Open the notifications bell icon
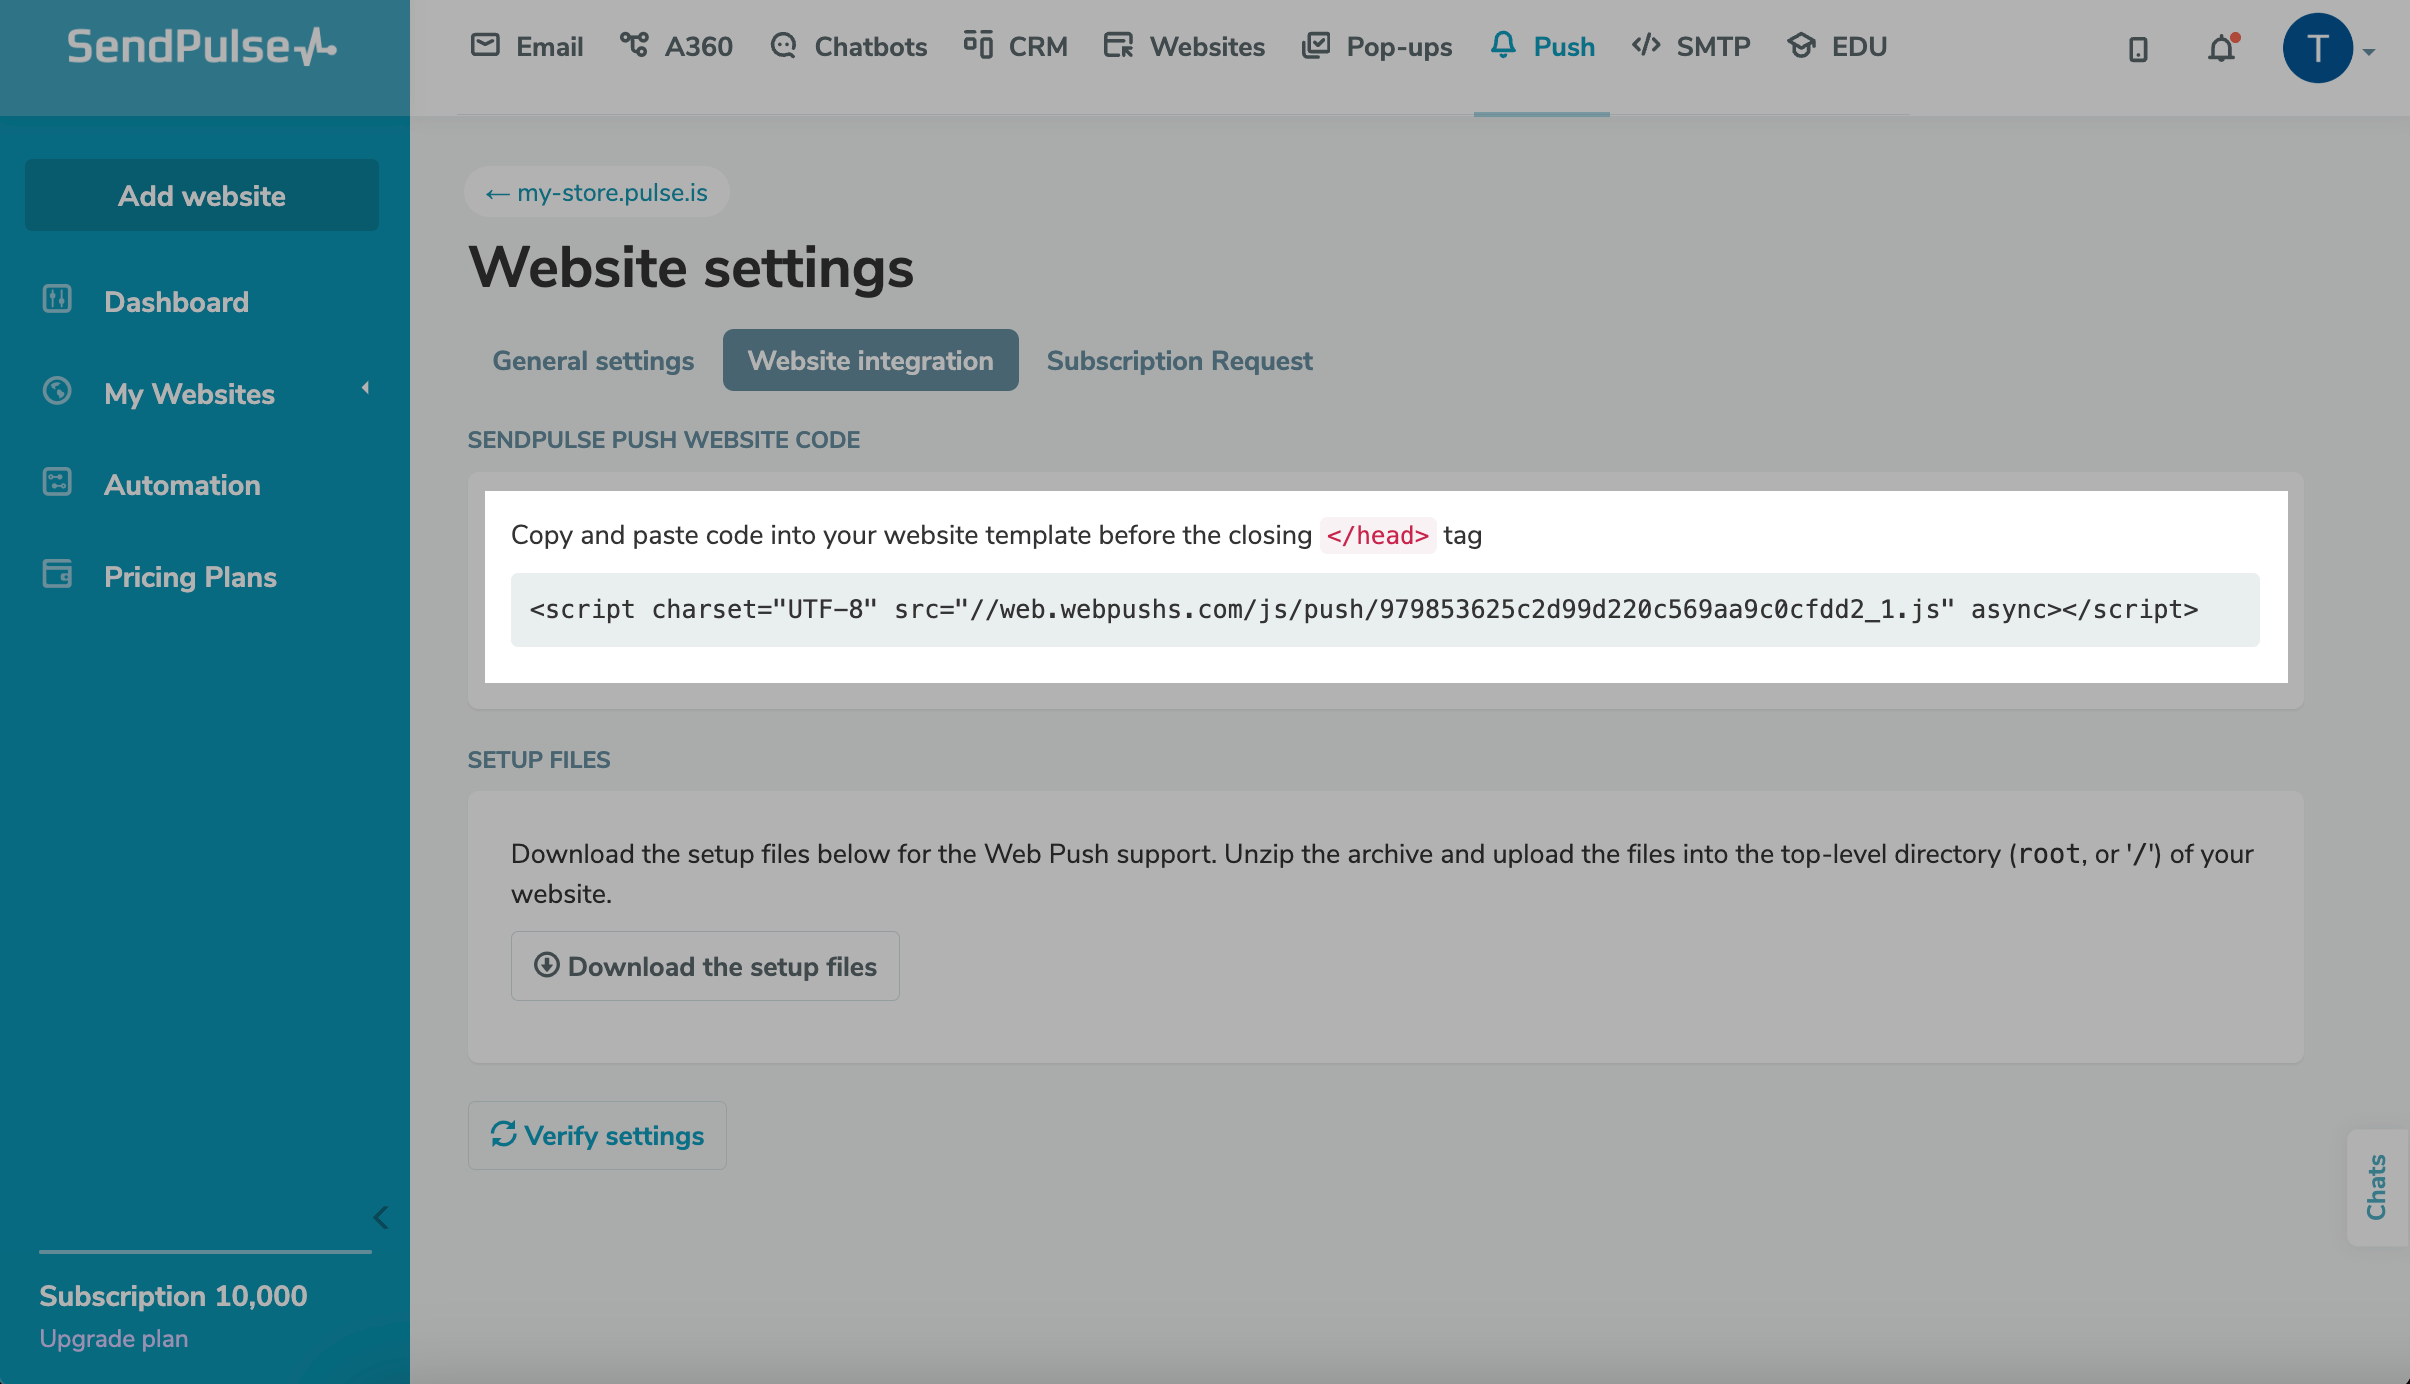Screen dimensions: 2410x1384 (2221, 48)
